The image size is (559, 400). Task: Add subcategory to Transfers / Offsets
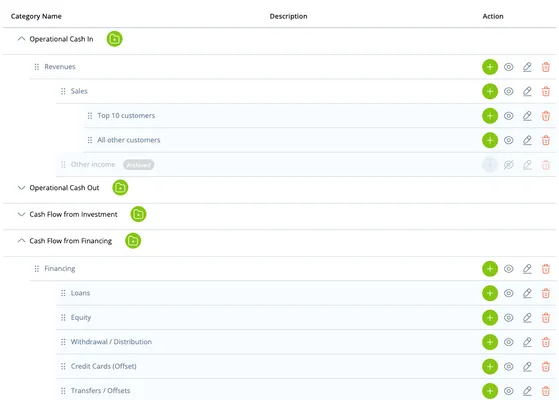490,391
